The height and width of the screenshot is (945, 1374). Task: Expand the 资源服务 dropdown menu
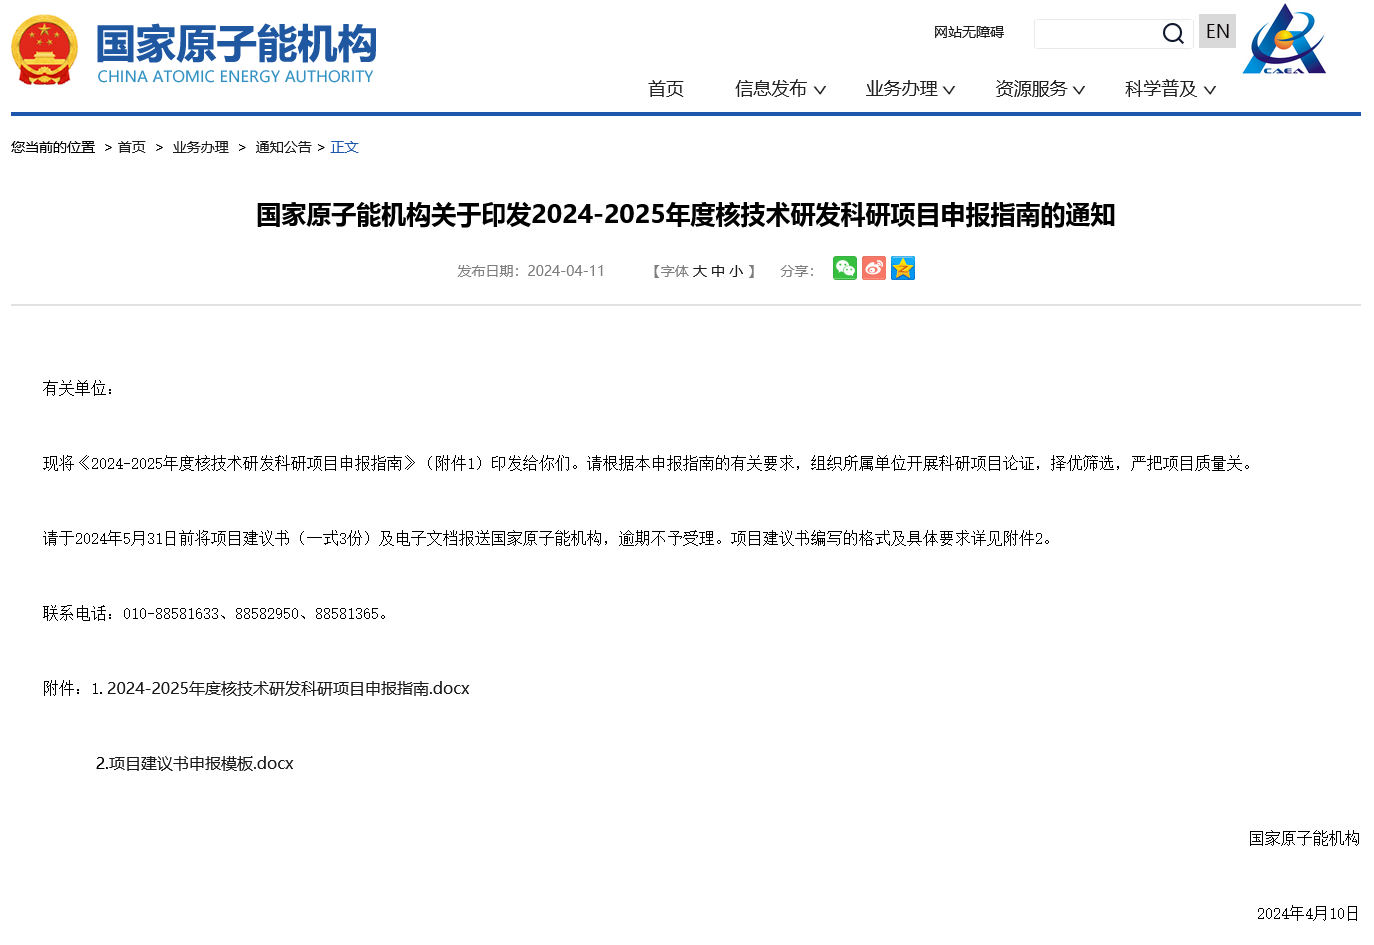[1040, 89]
